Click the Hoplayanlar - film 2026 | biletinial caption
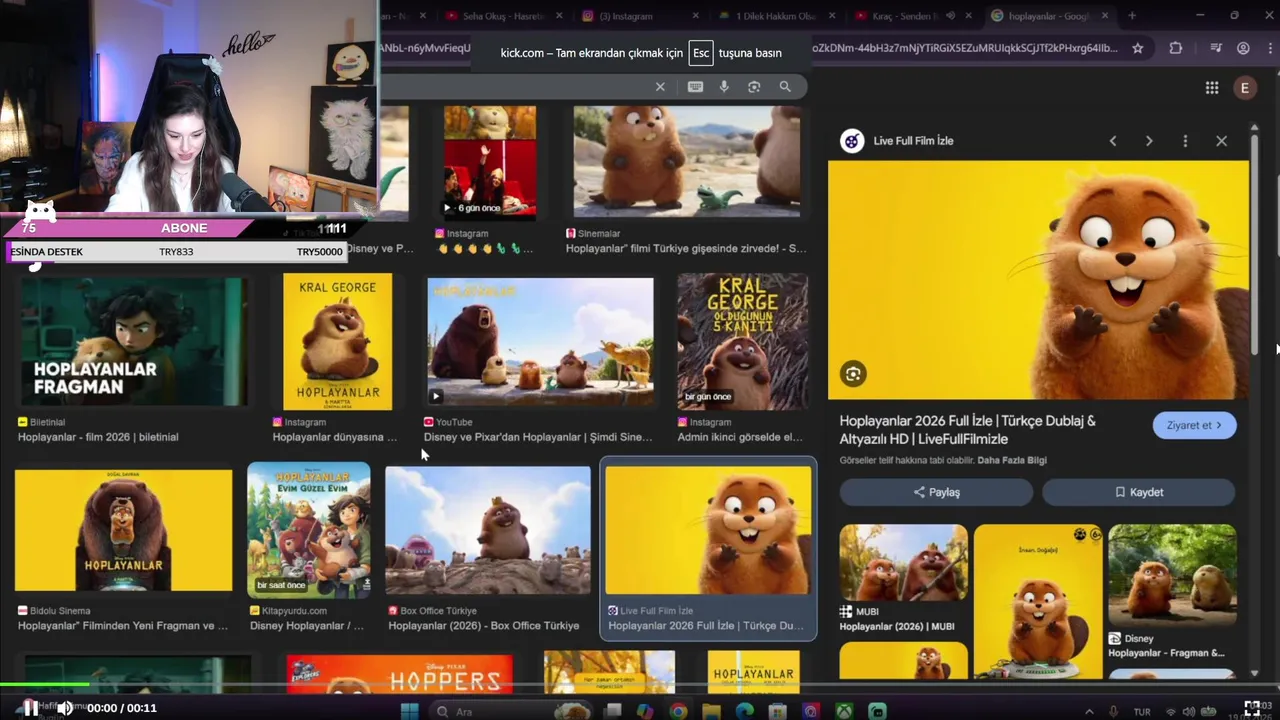The width and height of the screenshot is (1280, 720). click(x=98, y=437)
